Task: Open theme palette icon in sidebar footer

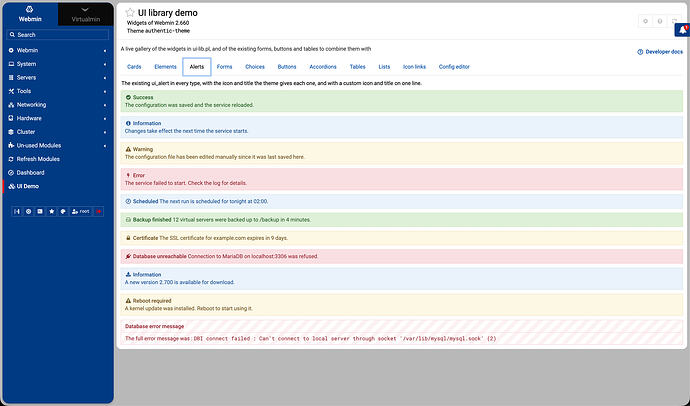Action: [x=63, y=212]
